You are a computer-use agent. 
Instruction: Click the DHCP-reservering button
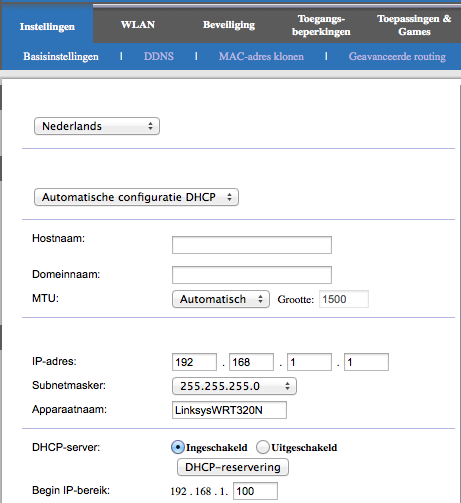(x=233, y=467)
